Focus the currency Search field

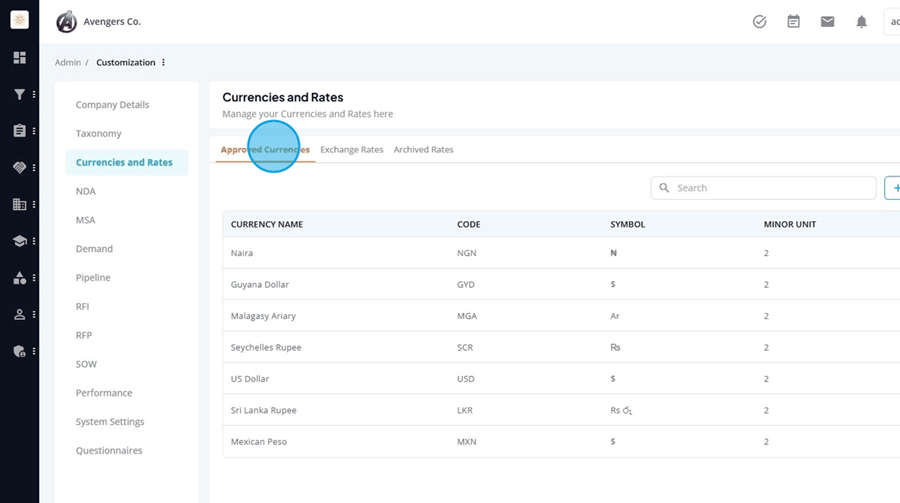[x=763, y=188]
